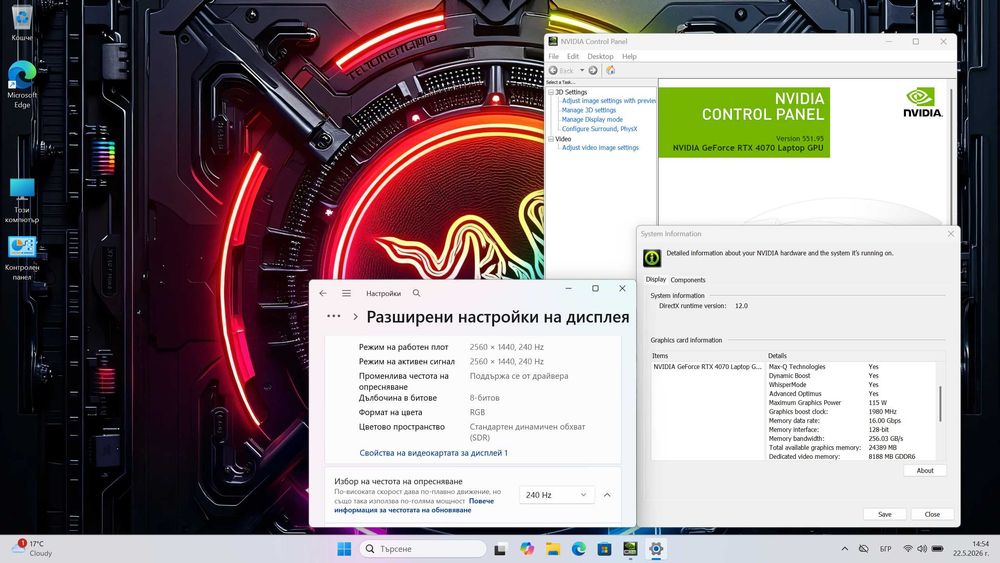Open Task View on the taskbar
This screenshot has width=1000, height=563.
point(501,549)
